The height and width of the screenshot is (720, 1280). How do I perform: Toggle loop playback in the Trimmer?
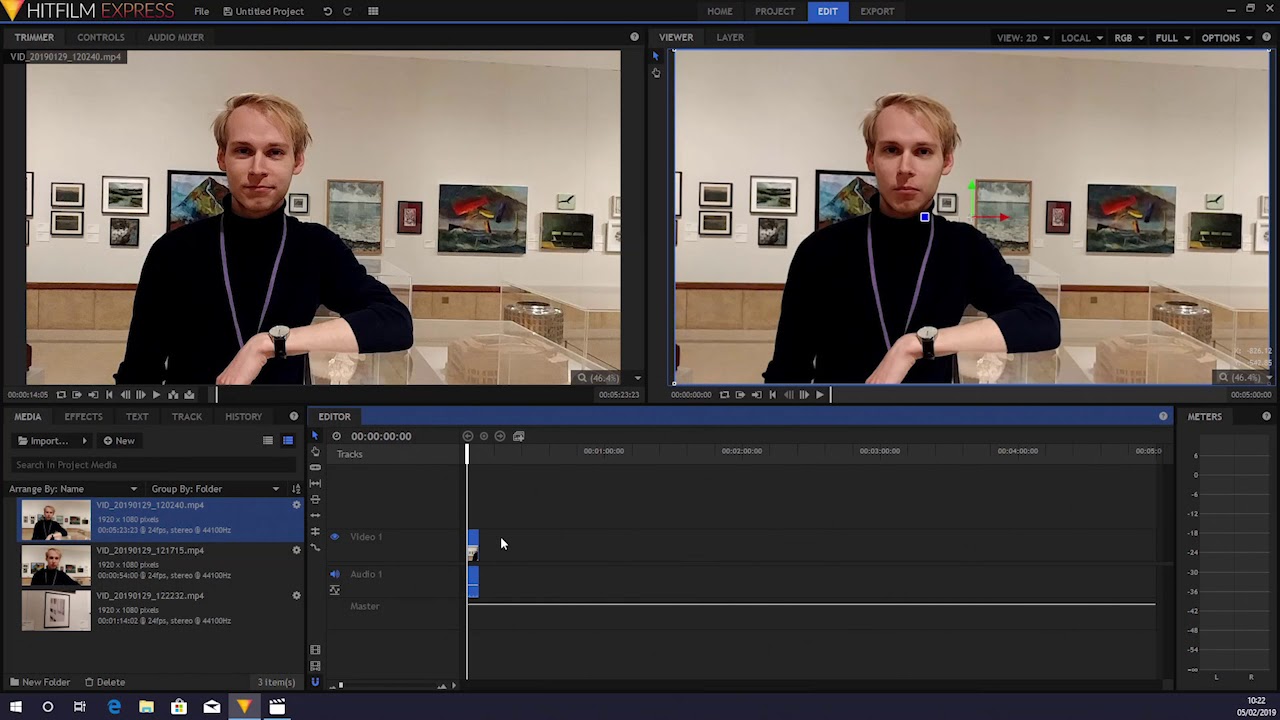click(61, 395)
